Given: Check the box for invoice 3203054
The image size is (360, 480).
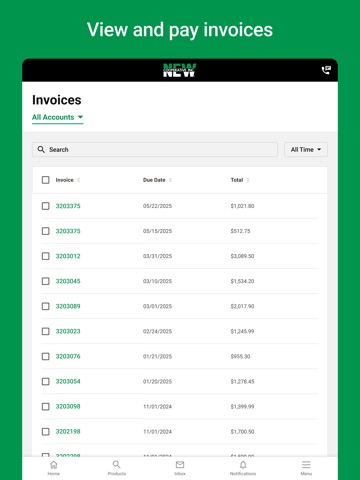Looking at the screenshot, I should point(46,381).
